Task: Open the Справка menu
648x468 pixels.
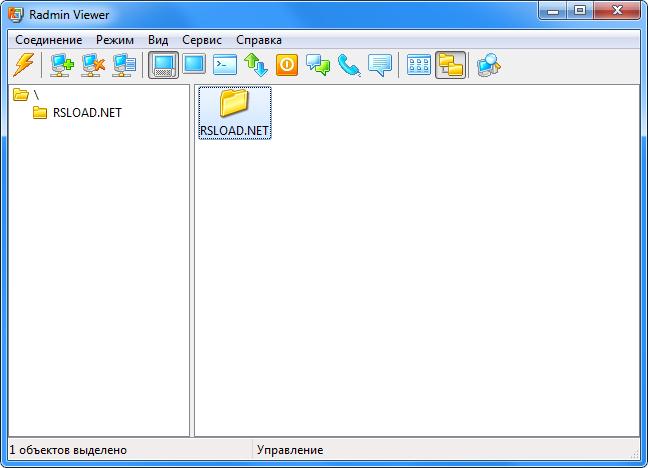Action: (x=259, y=40)
